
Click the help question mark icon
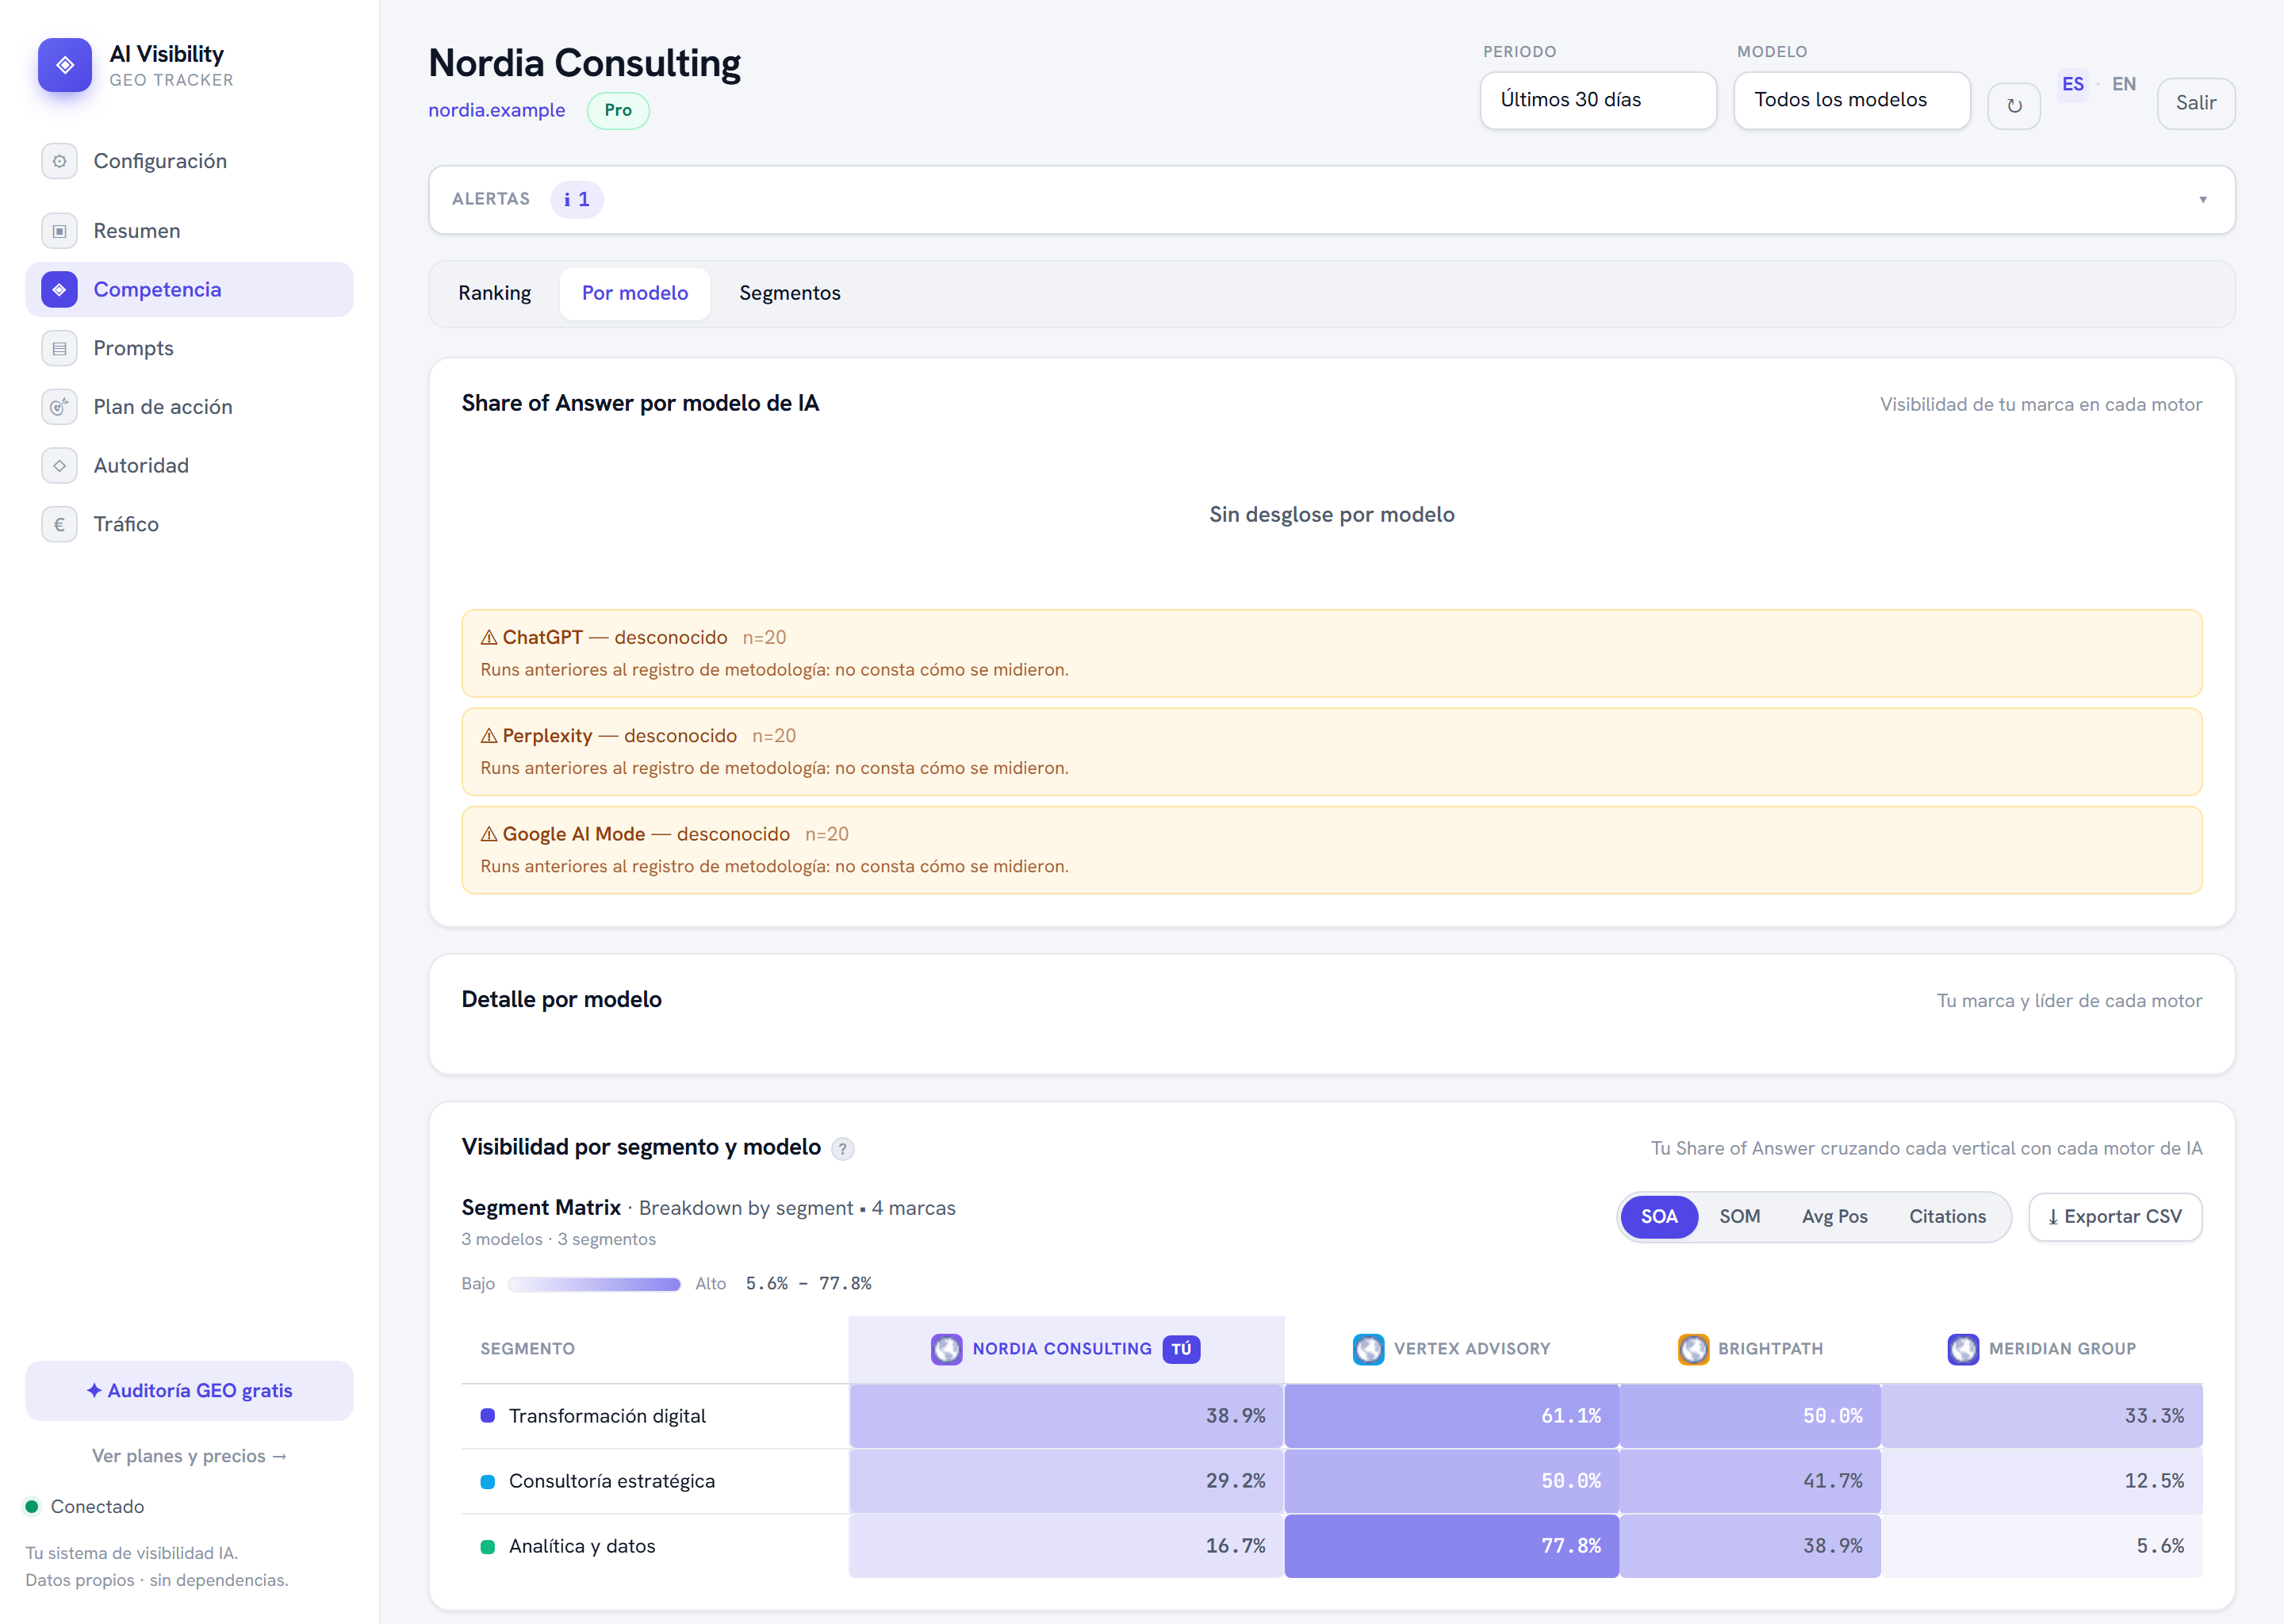(843, 1149)
